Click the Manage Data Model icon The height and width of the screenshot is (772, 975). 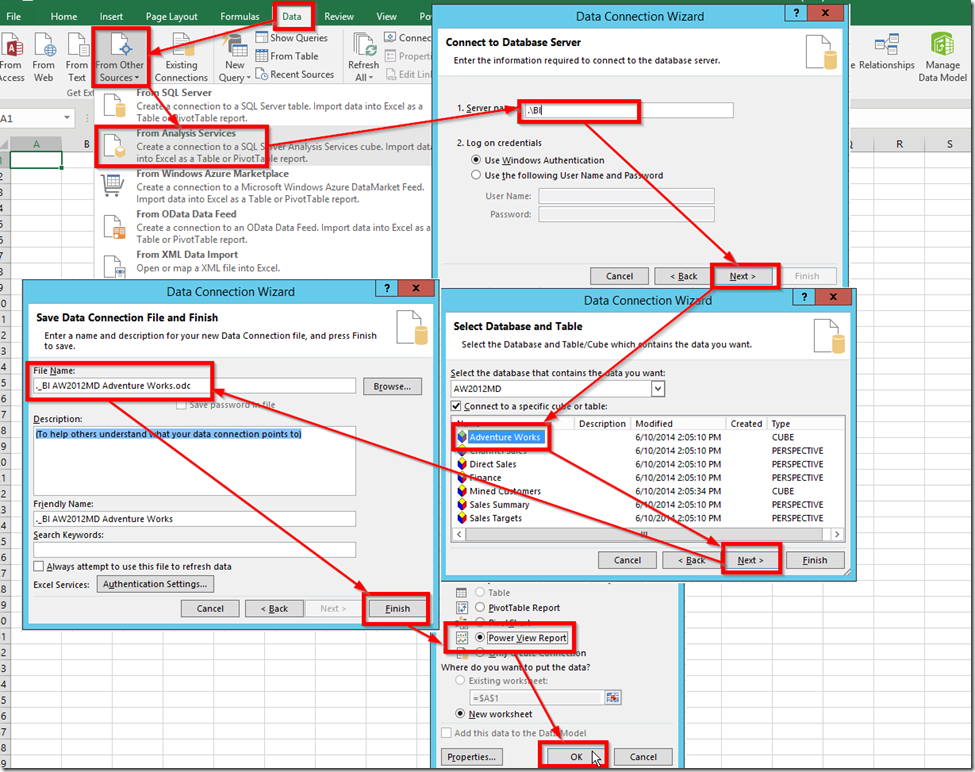(x=943, y=57)
